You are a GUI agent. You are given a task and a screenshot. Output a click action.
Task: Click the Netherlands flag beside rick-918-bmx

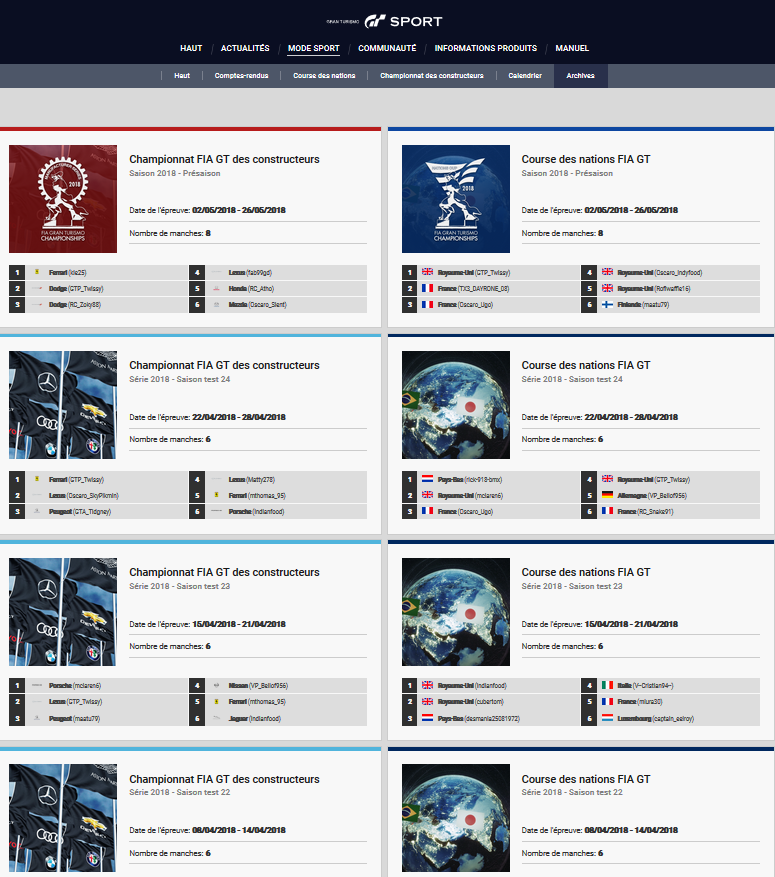point(427,479)
